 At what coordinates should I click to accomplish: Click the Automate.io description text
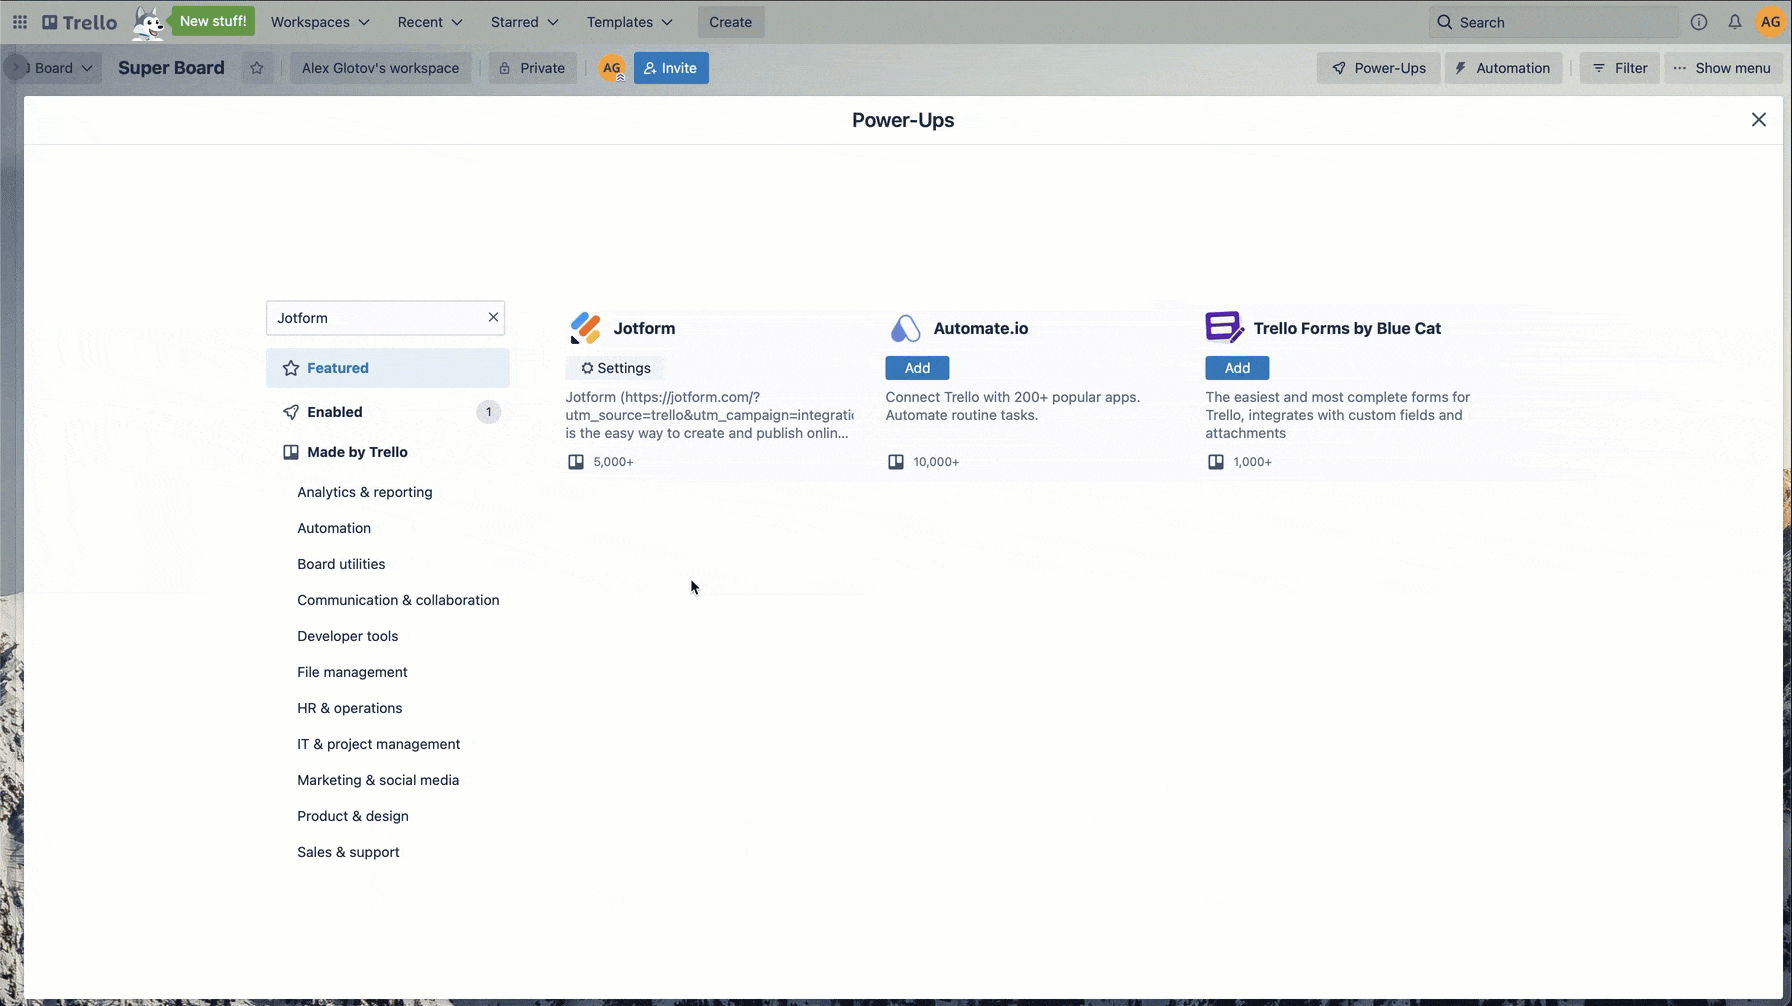(x=1013, y=406)
